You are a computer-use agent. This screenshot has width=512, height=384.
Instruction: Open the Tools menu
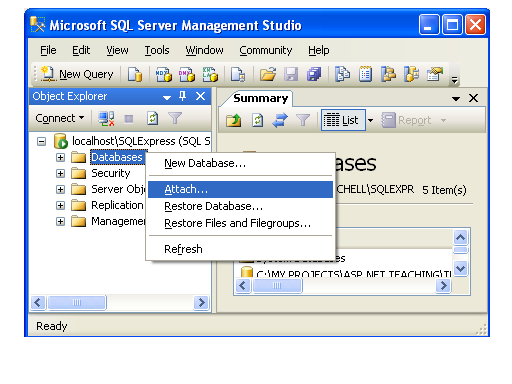click(157, 50)
